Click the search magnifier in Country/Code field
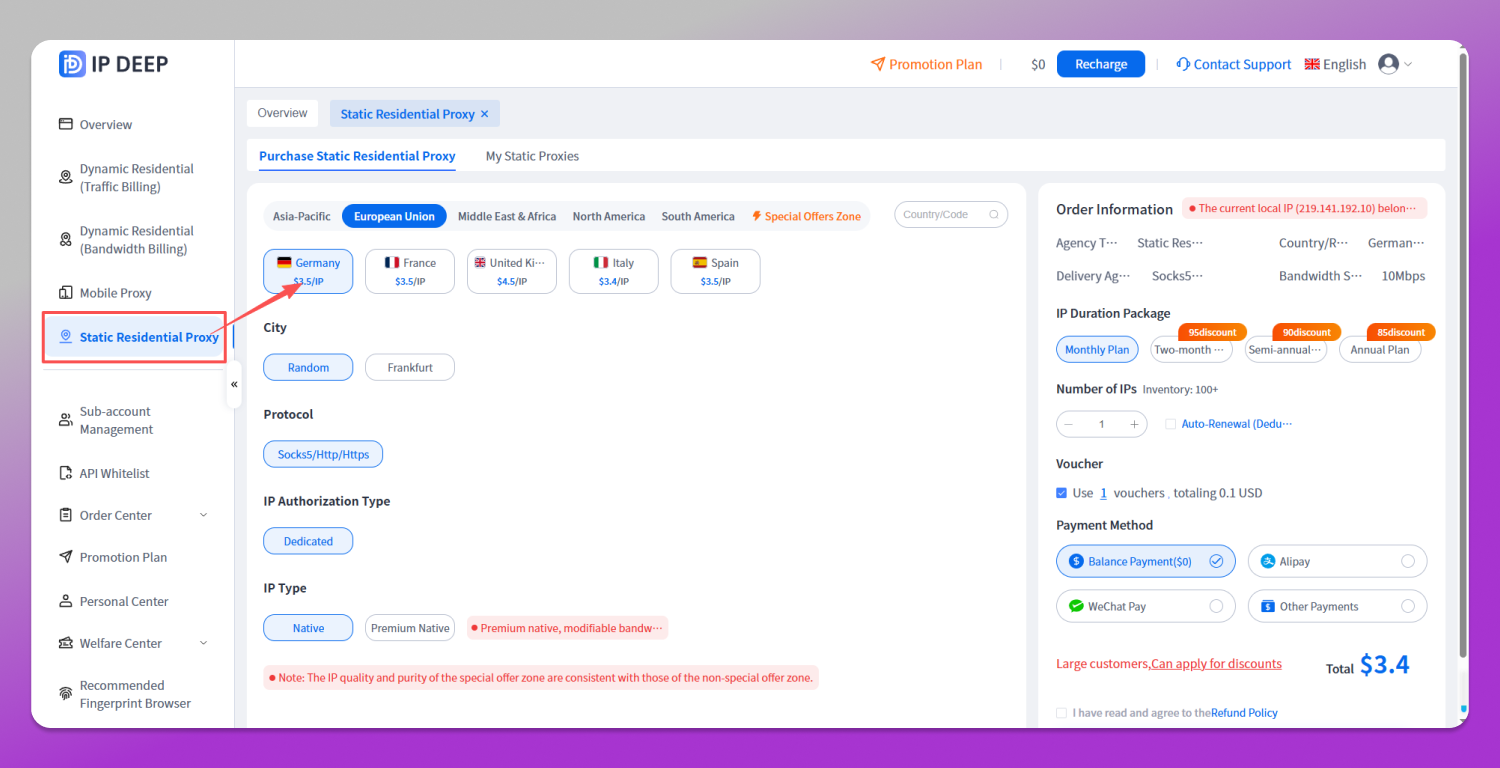Screen dimensions: 1500x768 (x=993, y=215)
